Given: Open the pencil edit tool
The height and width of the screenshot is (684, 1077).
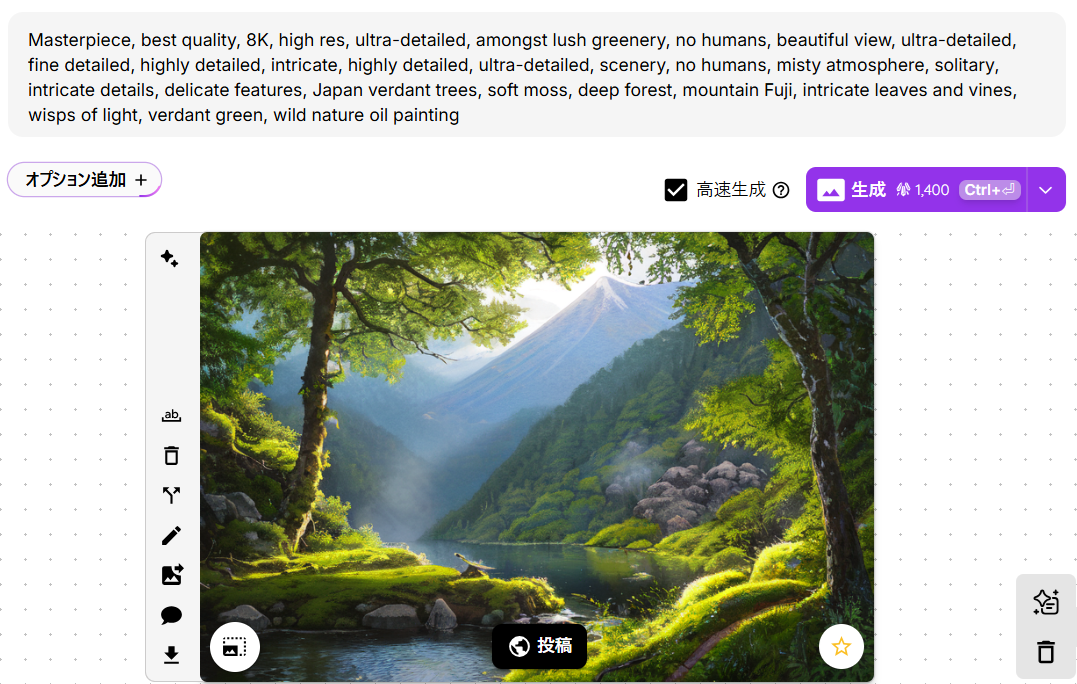Looking at the screenshot, I should click(171, 535).
